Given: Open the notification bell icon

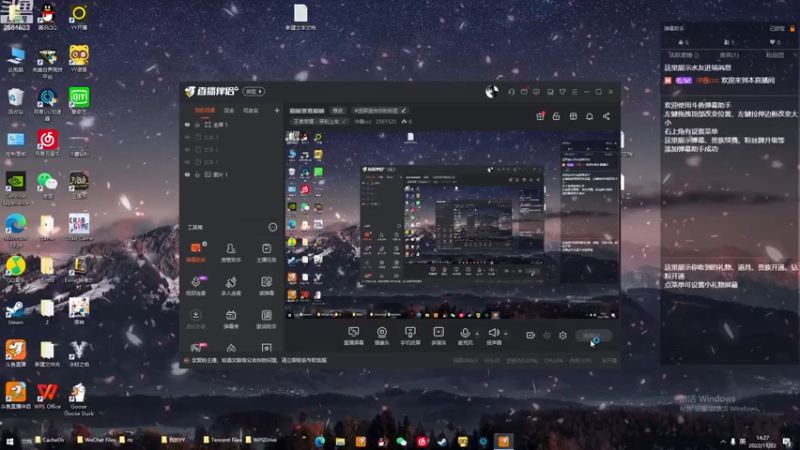Looking at the screenshot, I should [589, 116].
